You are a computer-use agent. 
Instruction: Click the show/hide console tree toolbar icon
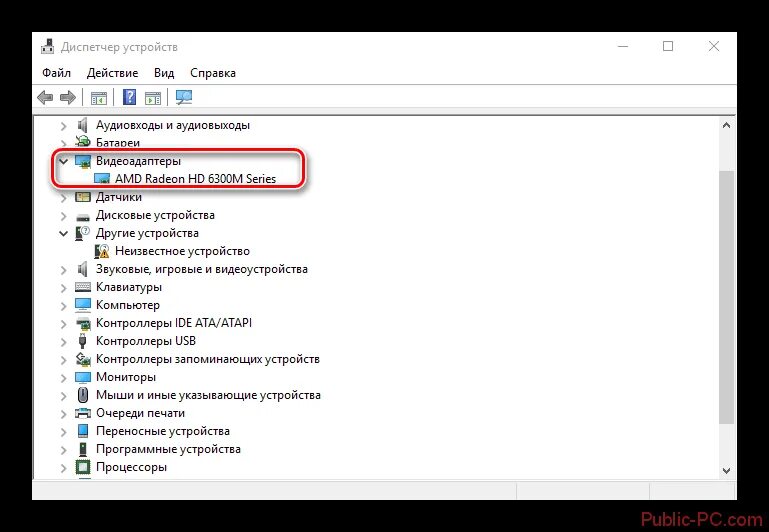[99, 98]
